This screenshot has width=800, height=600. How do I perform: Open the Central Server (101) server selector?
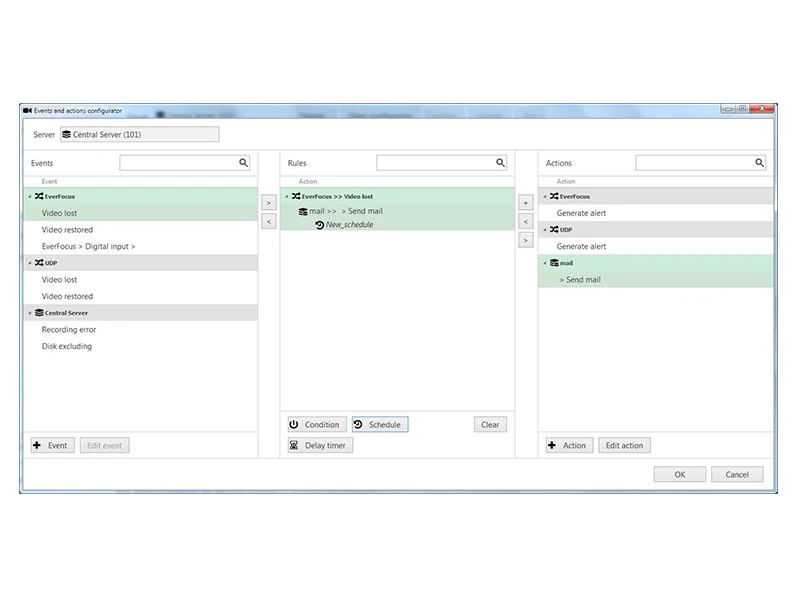coord(139,134)
